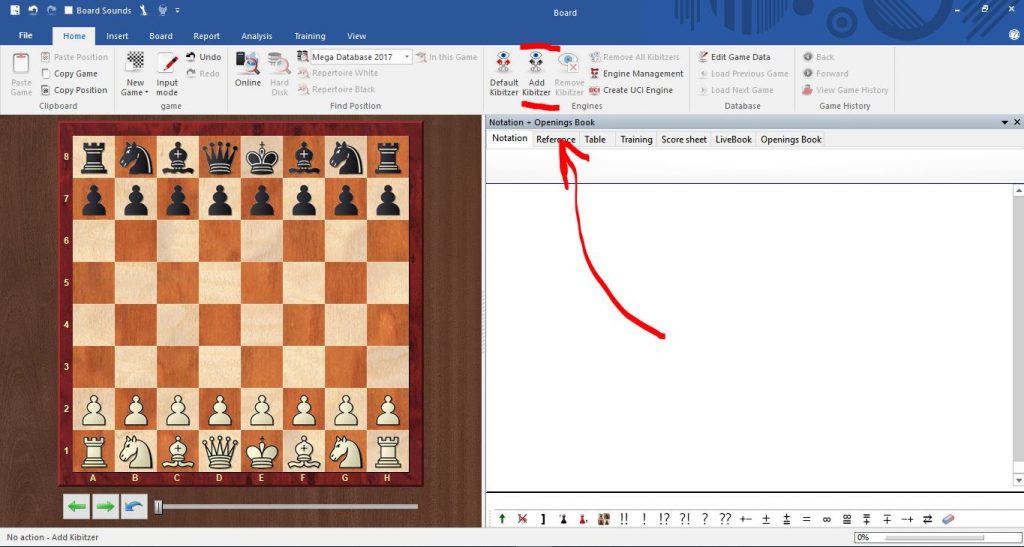Open the Report ribbon tab

click(206, 36)
